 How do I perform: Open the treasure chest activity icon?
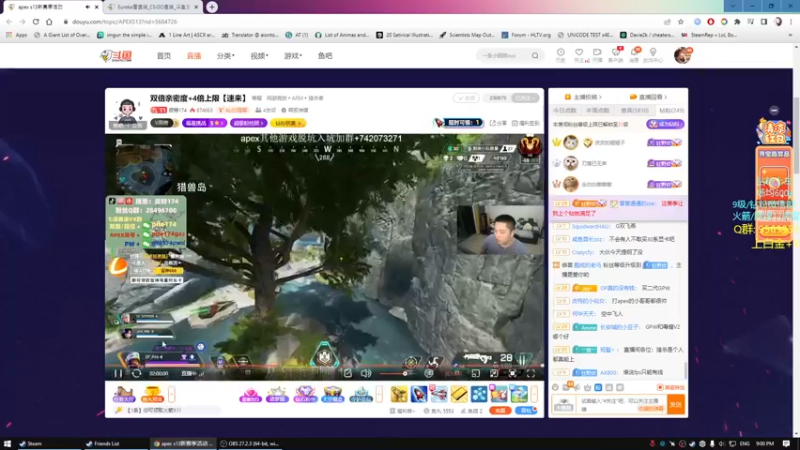pyautogui.click(x=333, y=394)
